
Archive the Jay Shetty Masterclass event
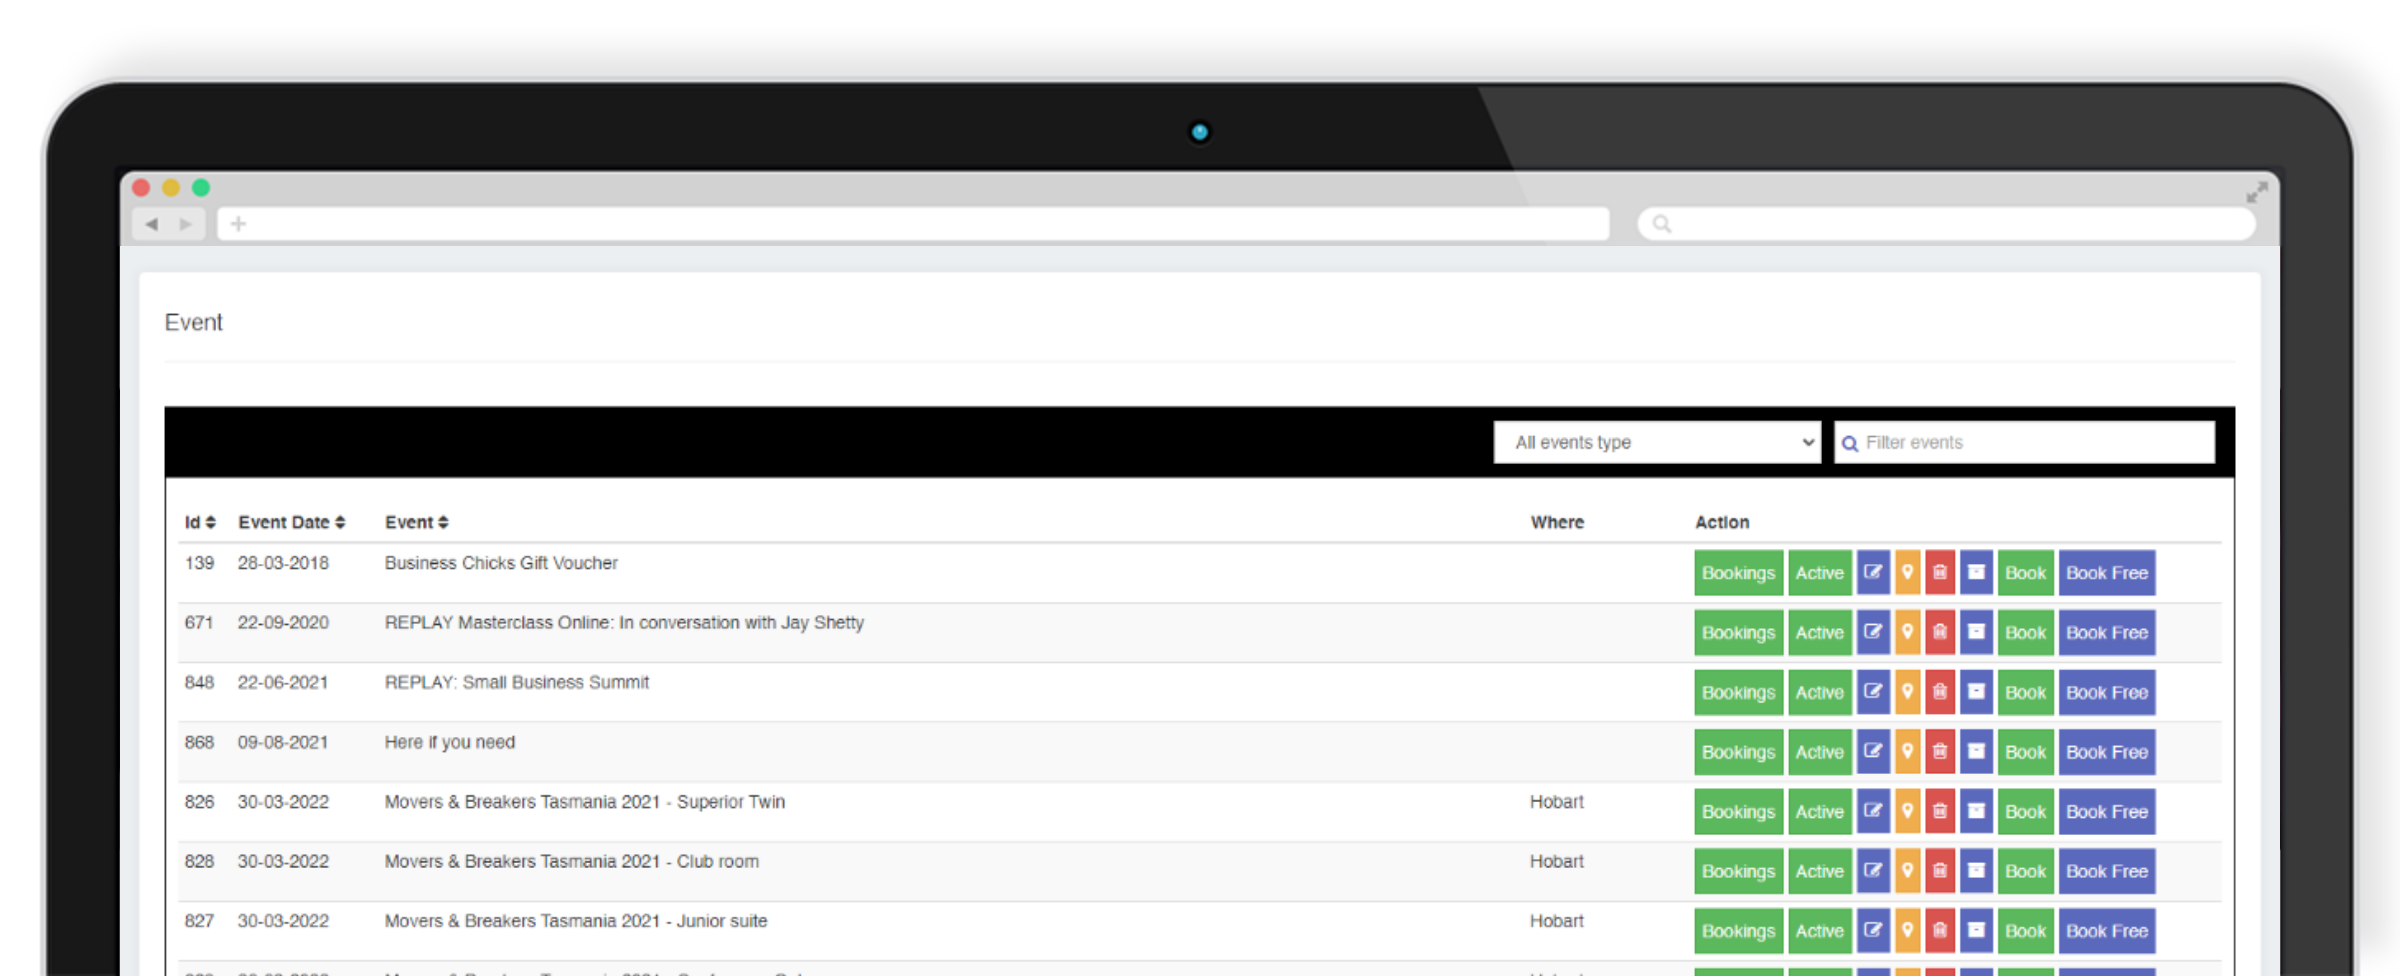tap(1976, 632)
